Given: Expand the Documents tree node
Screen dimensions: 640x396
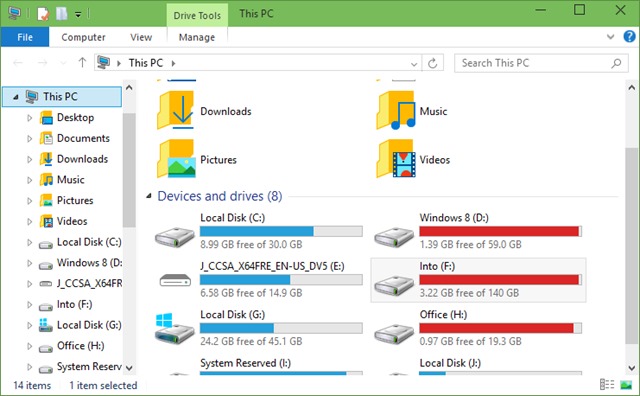Looking at the screenshot, I should click(x=29, y=139).
